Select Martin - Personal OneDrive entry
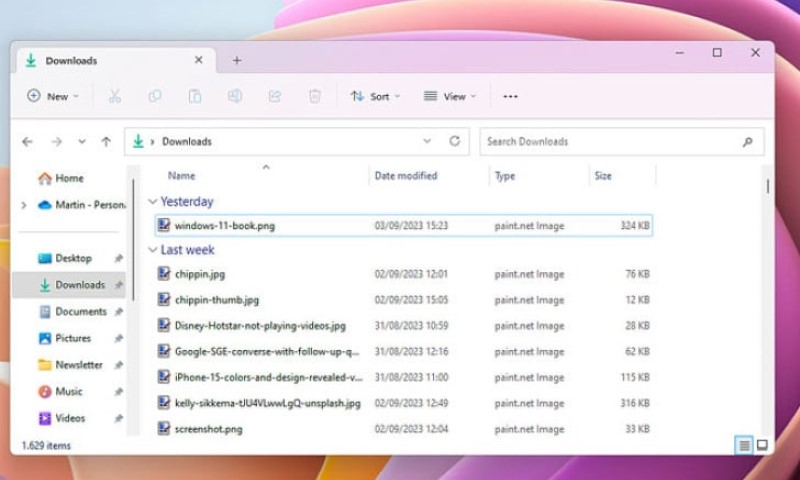The height and width of the screenshot is (480, 800). 82,205
